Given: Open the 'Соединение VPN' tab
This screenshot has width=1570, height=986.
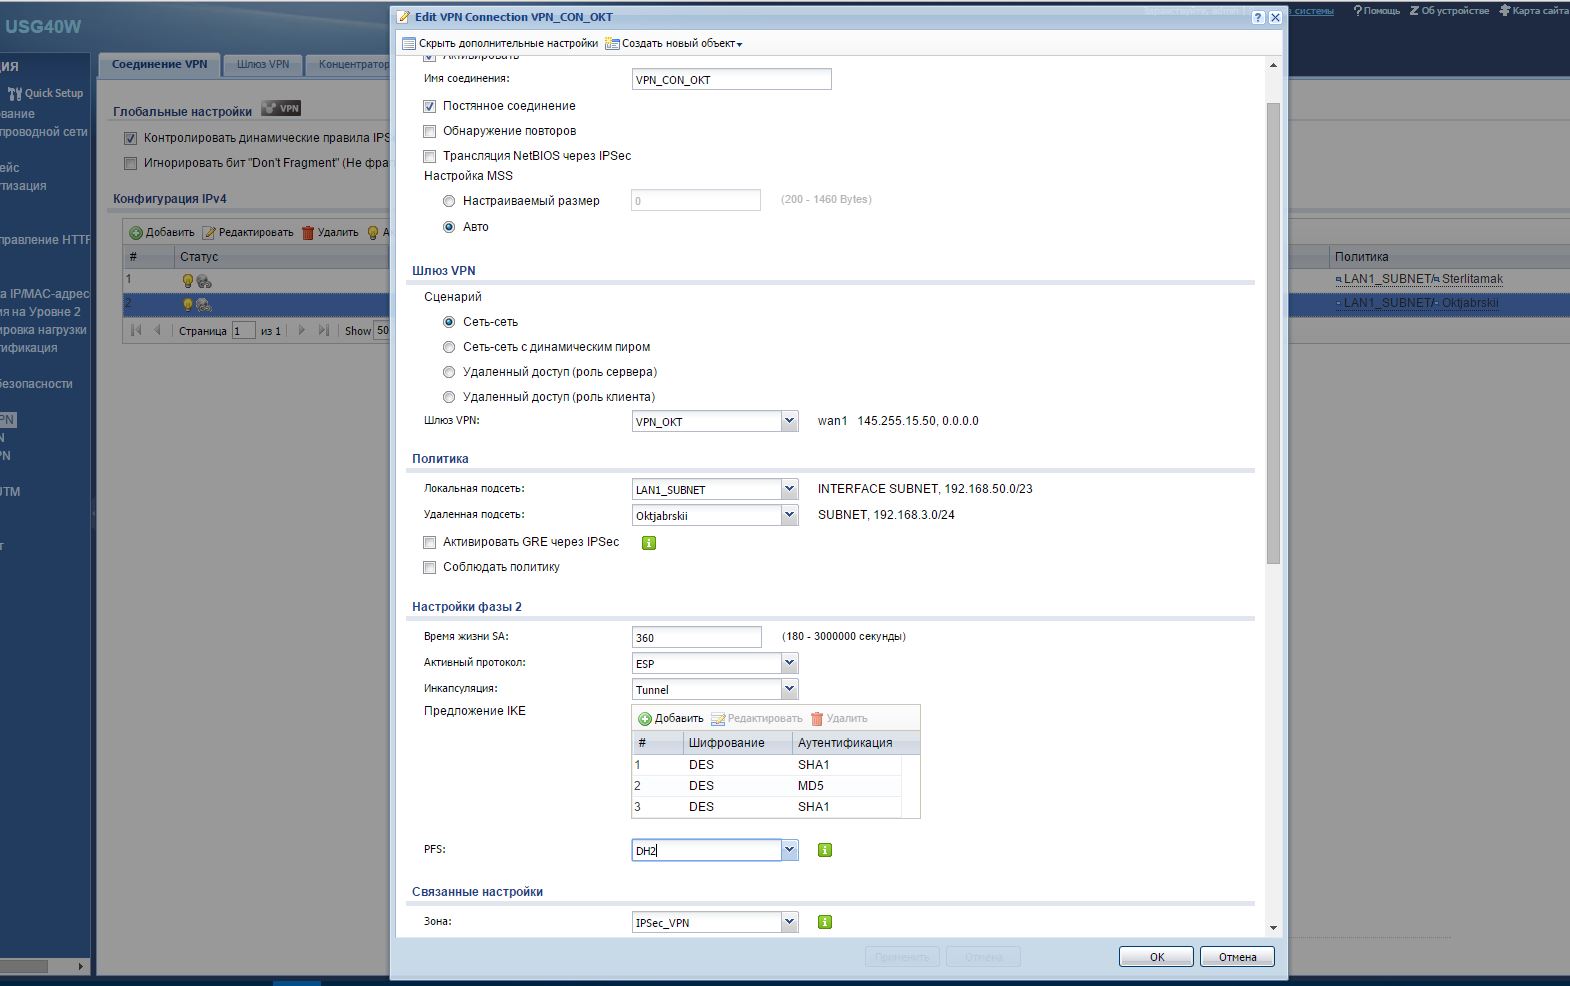Looking at the screenshot, I should [x=160, y=64].
